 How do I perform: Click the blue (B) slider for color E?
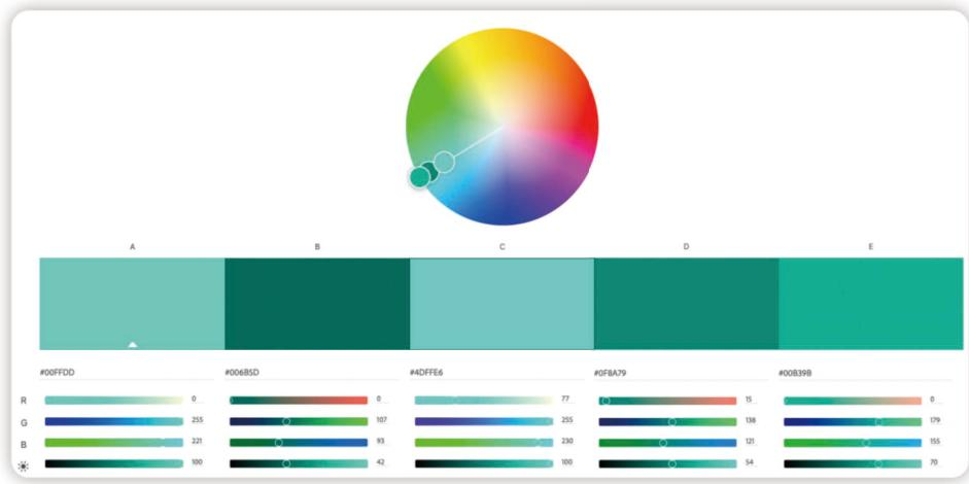click(852, 443)
